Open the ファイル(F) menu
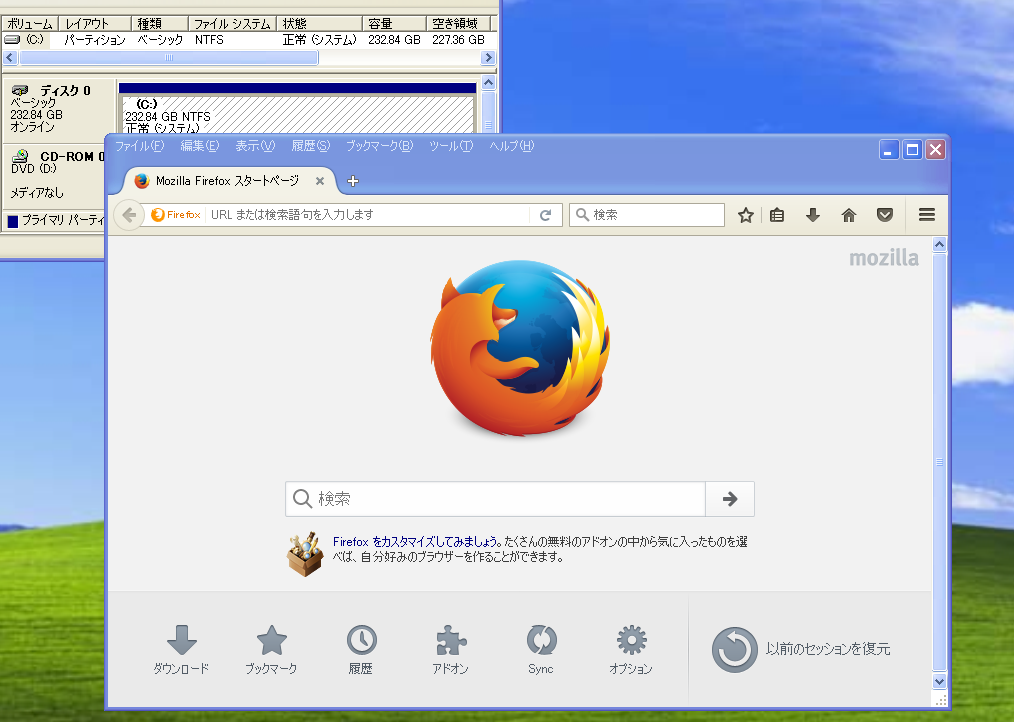The width and height of the screenshot is (1014, 722). tap(139, 146)
